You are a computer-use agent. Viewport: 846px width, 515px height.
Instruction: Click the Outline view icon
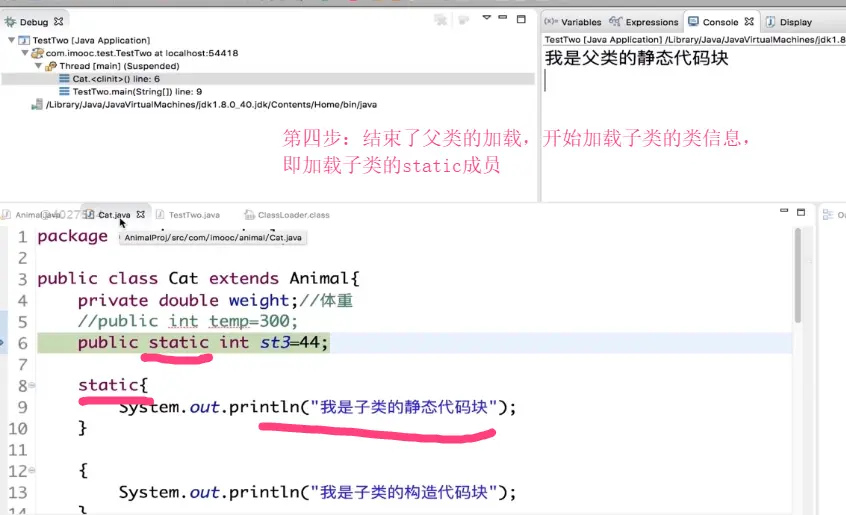click(828, 215)
